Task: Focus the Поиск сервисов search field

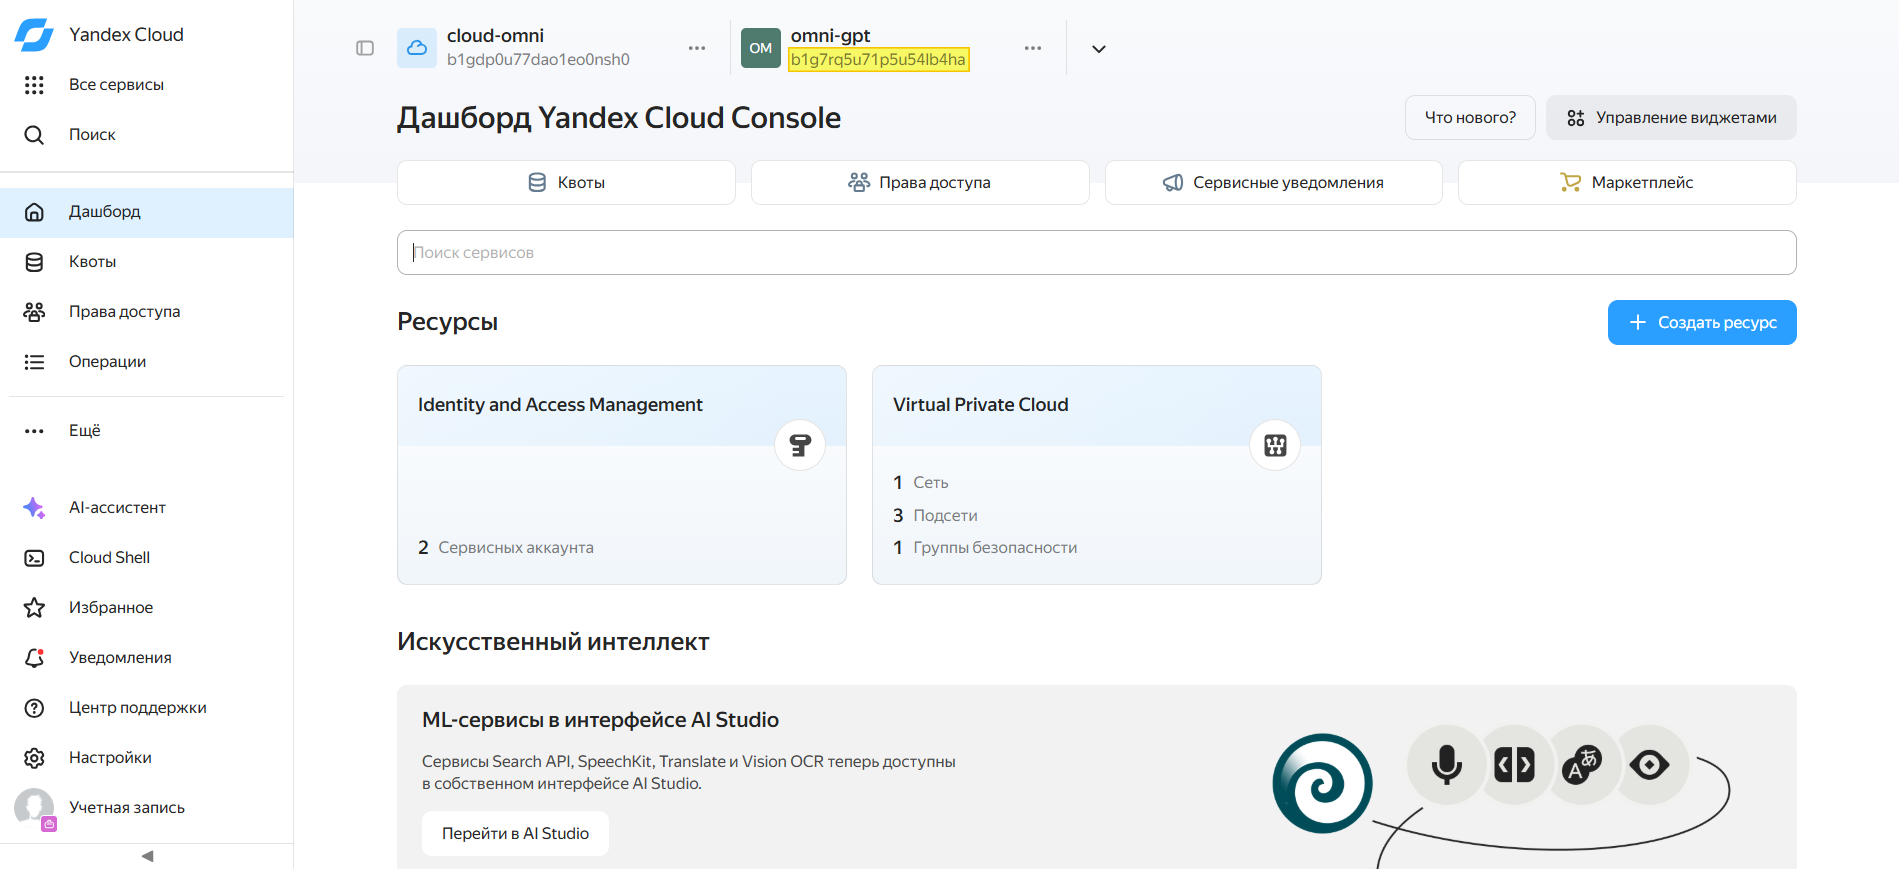Action: point(1097,253)
